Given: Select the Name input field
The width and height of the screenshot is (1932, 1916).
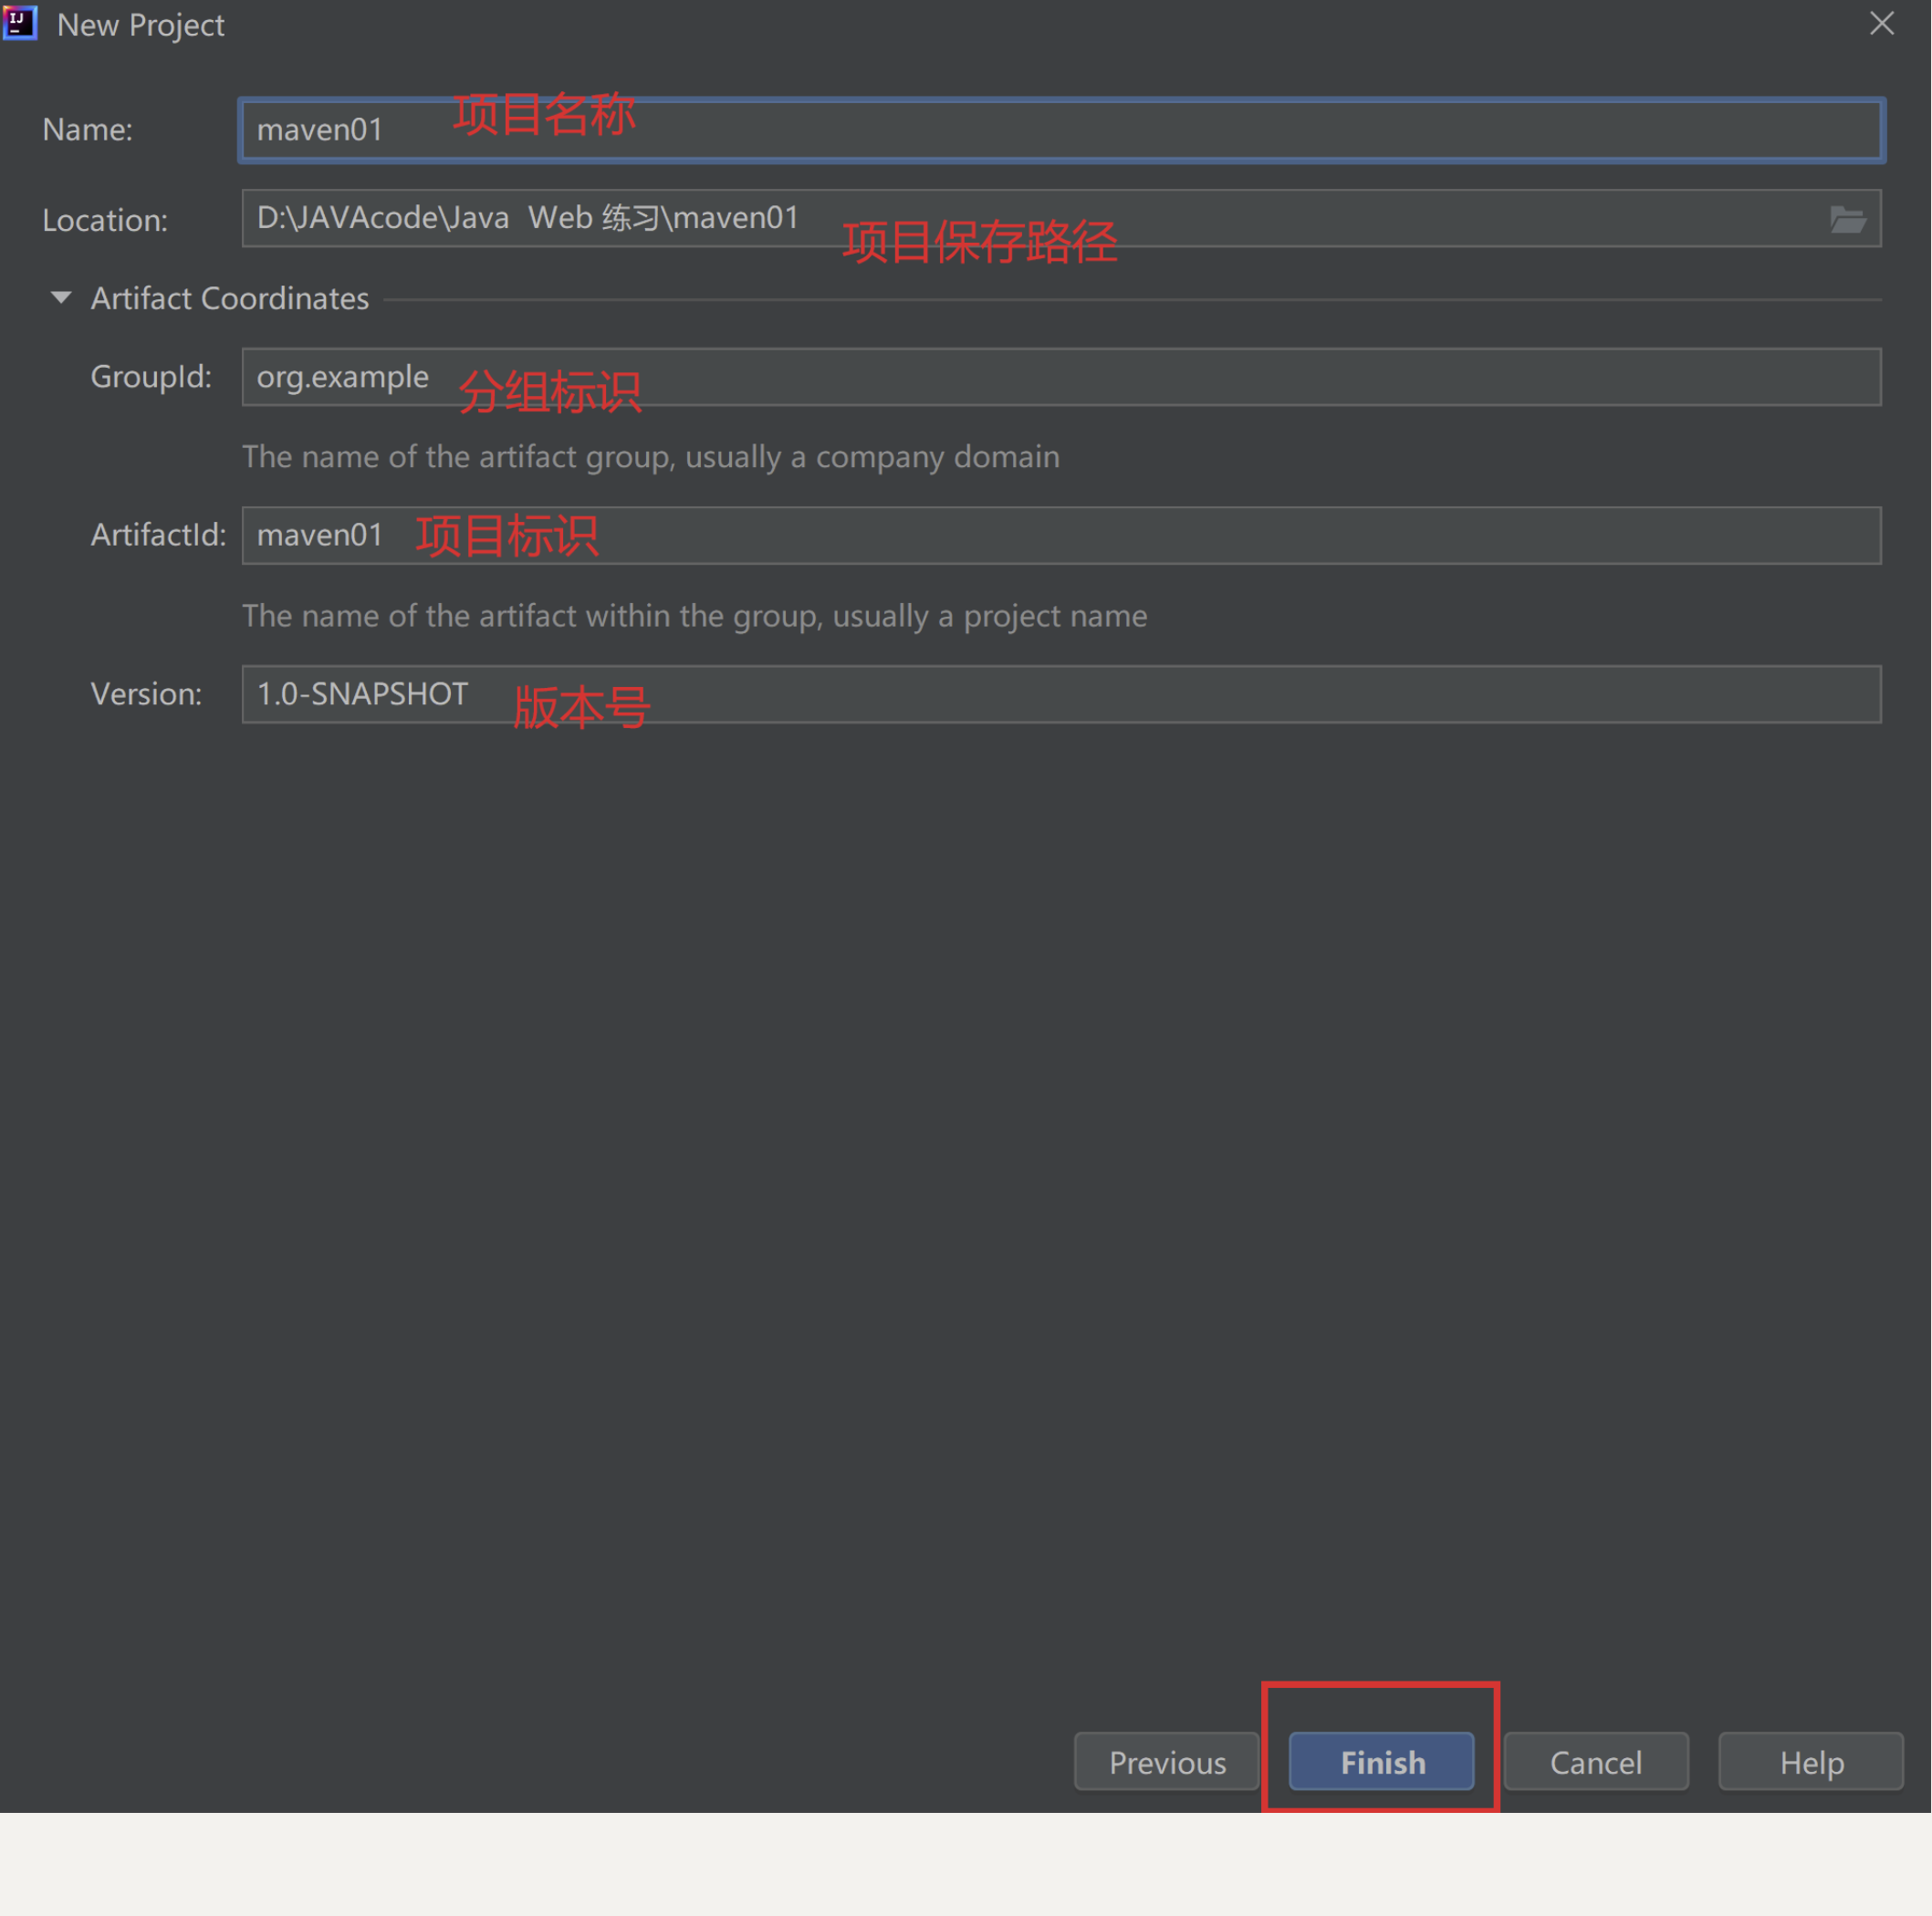Looking at the screenshot, I should 1060,128.
